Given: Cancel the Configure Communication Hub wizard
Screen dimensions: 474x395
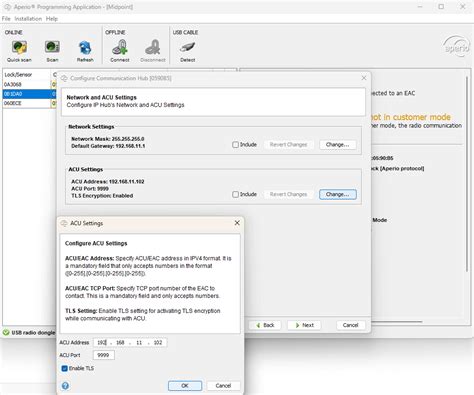Looking at the screenshot, I should [x=350, y=325].
